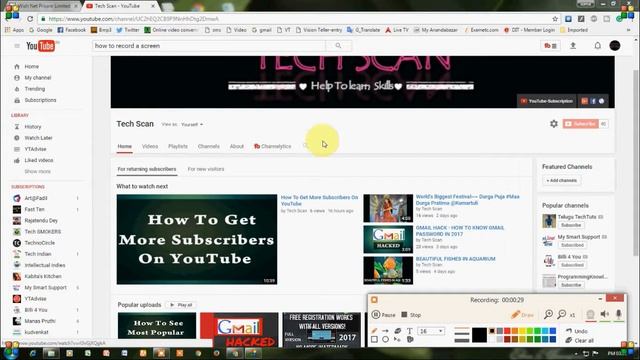The height and width of the screenshot is (360, 640).
Task: Subscribe to Telugu TechTuts
Action: pos(571,225)
